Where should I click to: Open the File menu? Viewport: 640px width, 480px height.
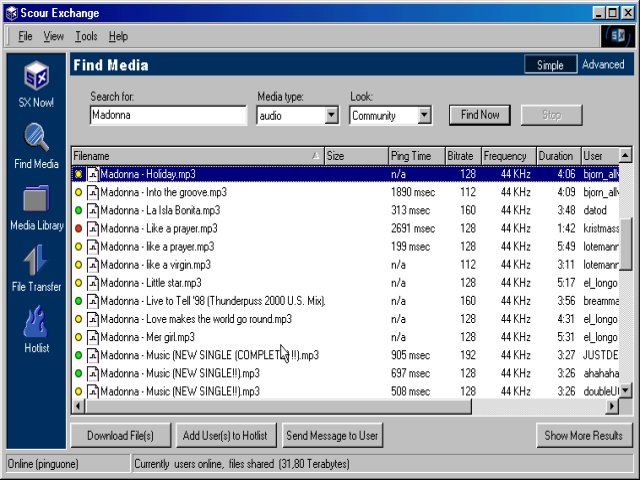click(x=25, y=36)
